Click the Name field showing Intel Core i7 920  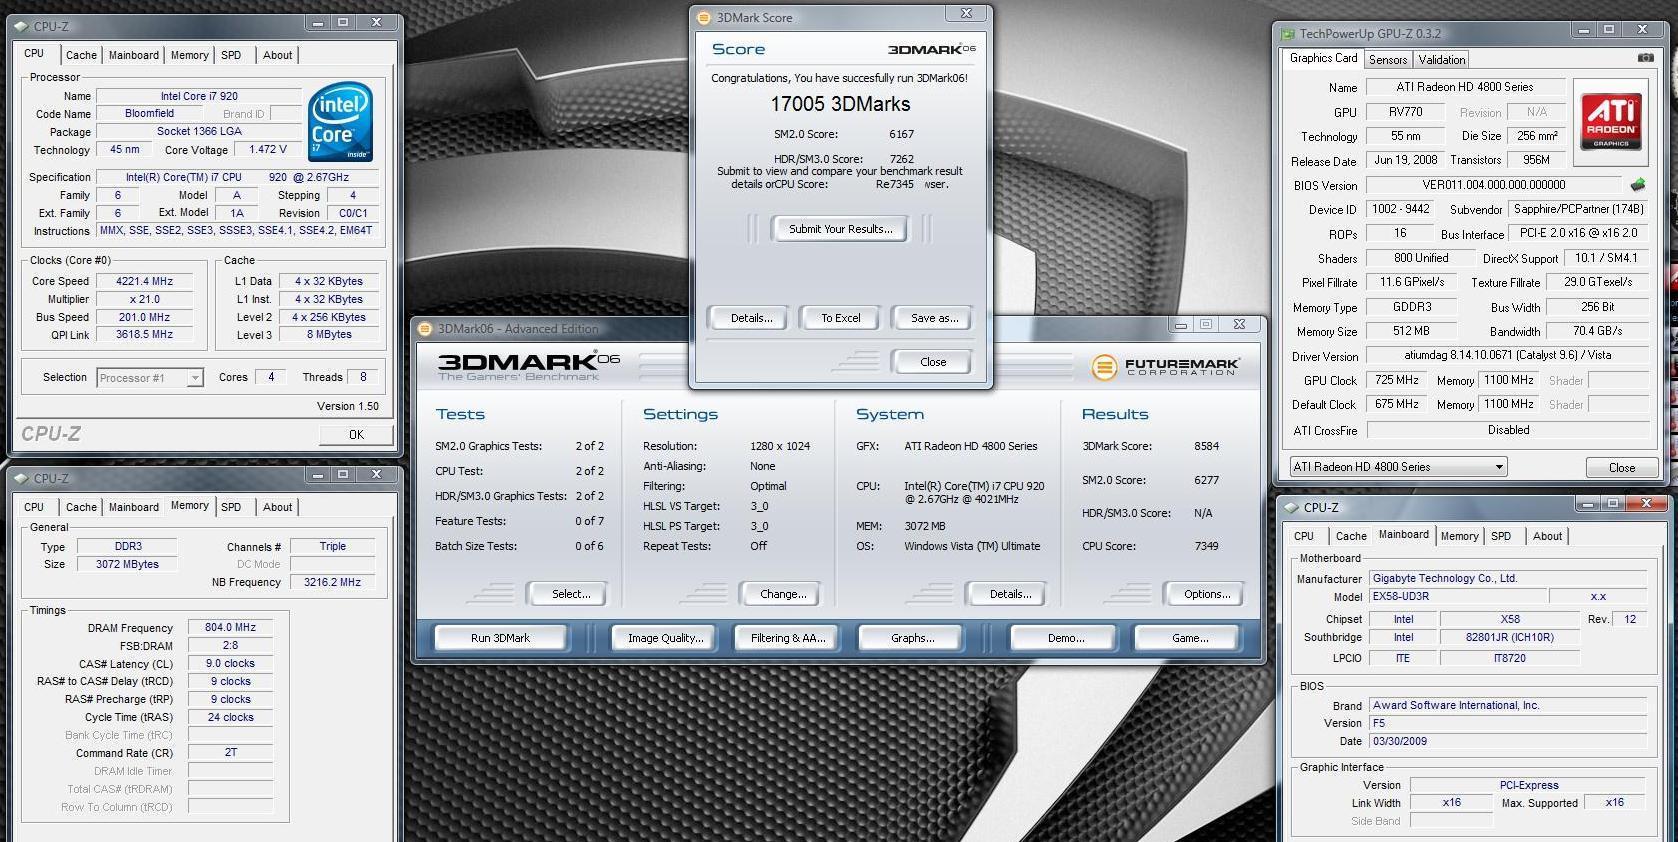pos(199,97)
